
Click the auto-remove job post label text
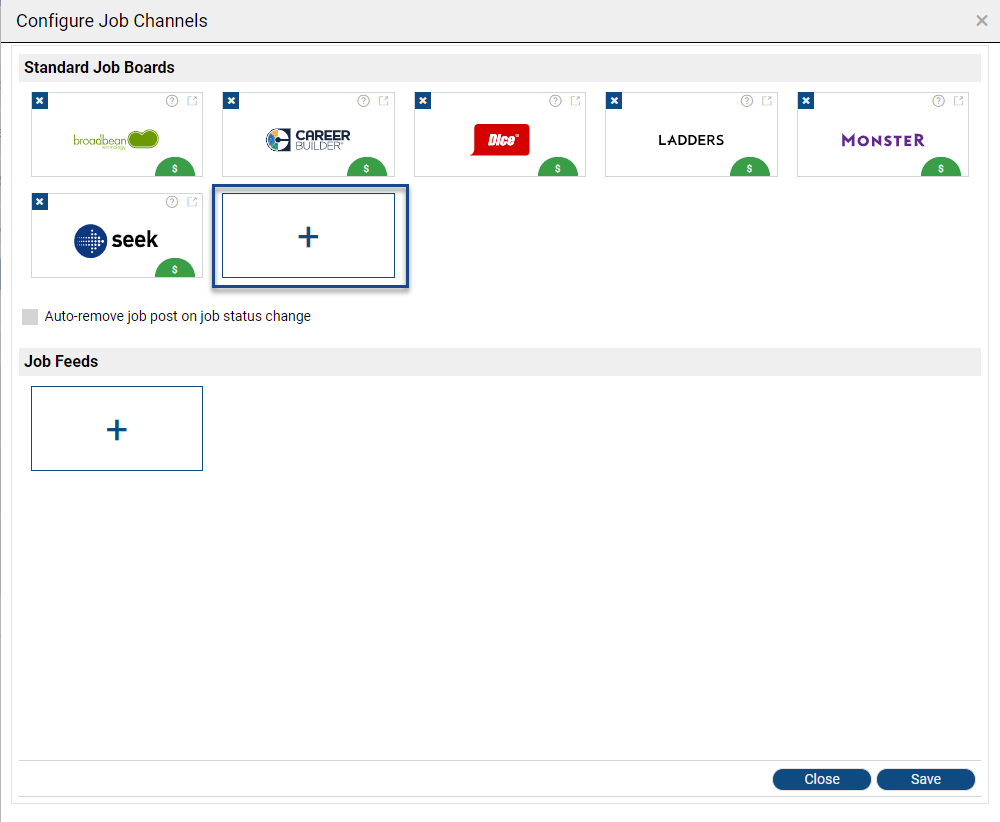tap(178, 316)
